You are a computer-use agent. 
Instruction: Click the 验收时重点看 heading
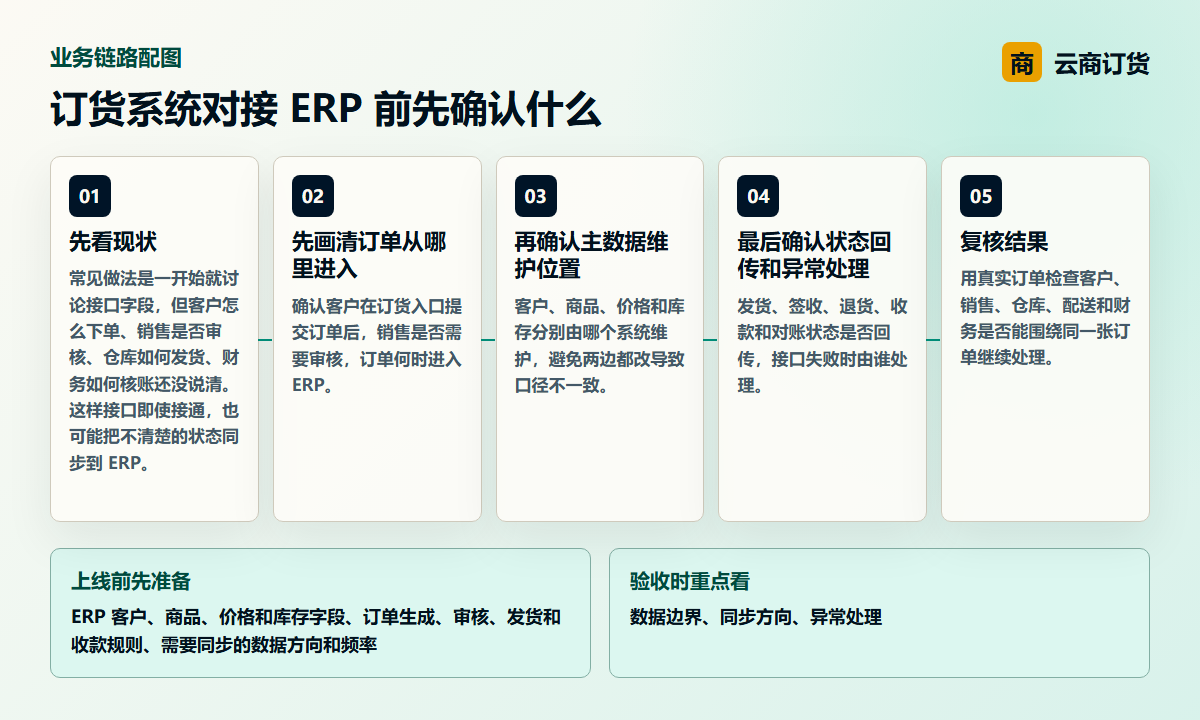(x=690, y=581)
